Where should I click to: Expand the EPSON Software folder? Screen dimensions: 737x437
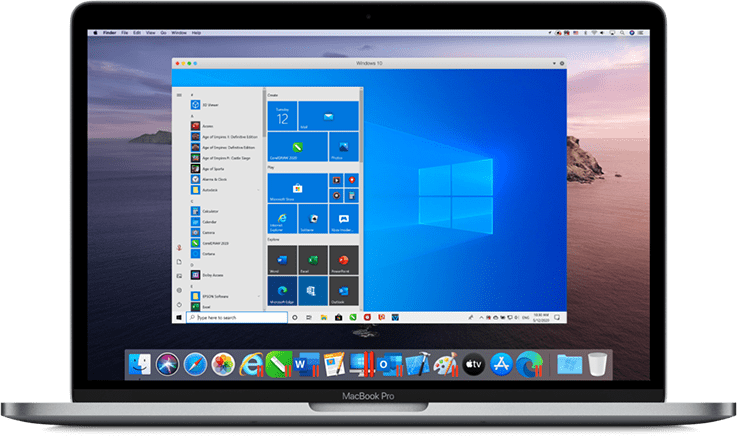pos(259,297)
